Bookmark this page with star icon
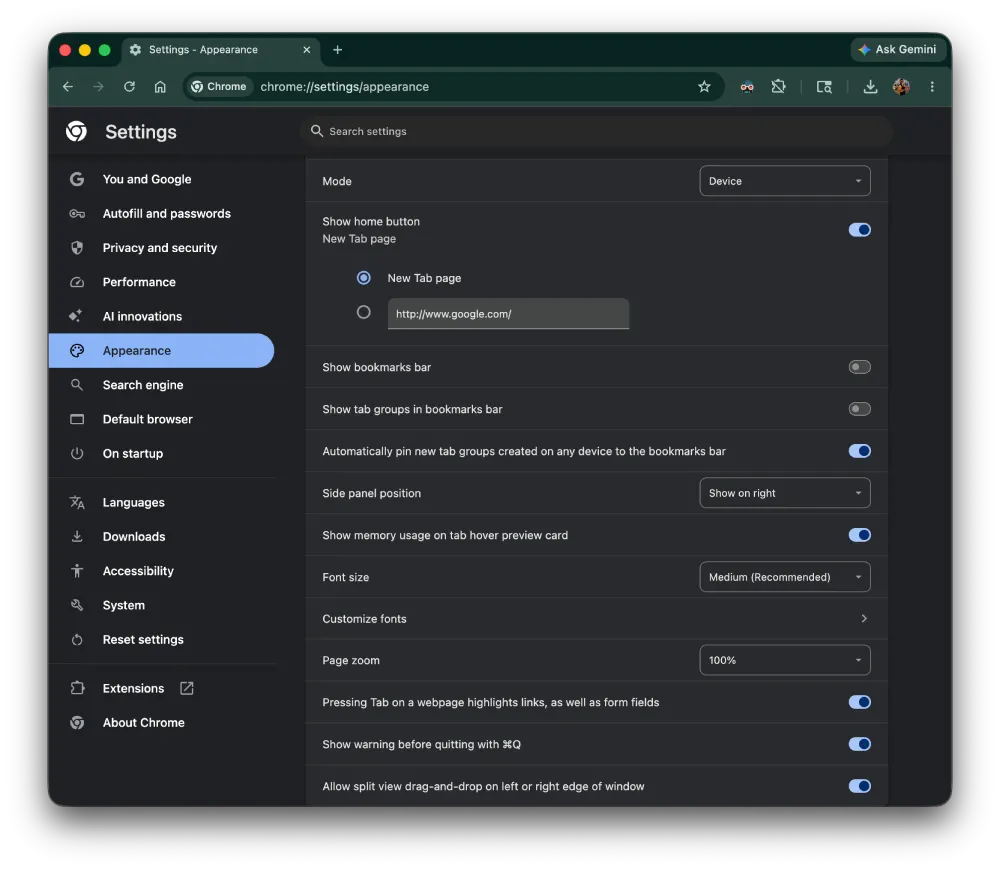Image resolution: width=1000 pixels, height=870 pixels. pos(704,87)
